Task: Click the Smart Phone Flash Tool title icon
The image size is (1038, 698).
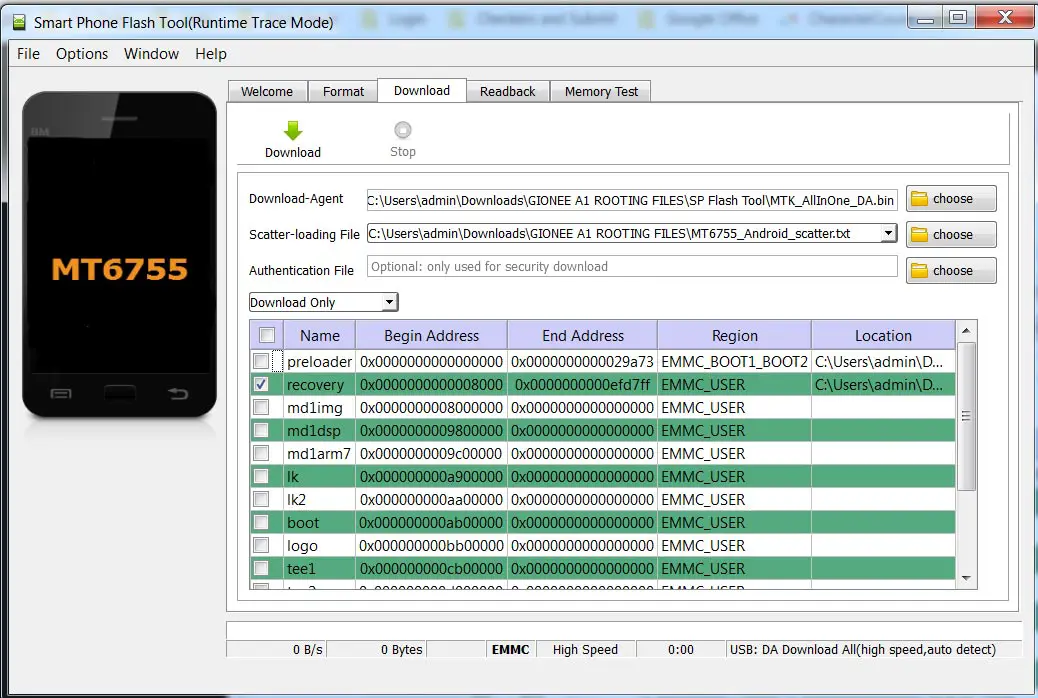Action: (x=19, y=23)
